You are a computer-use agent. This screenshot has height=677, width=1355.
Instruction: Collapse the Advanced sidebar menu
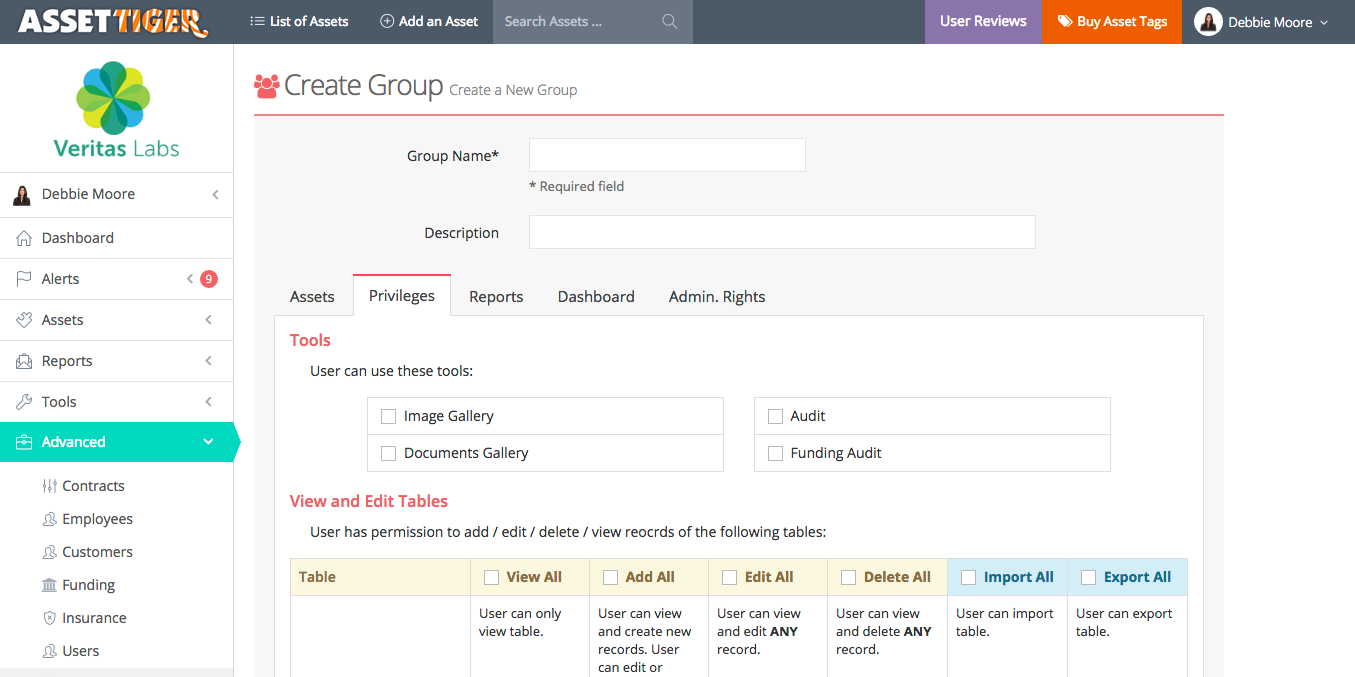(x=74, y=441)
